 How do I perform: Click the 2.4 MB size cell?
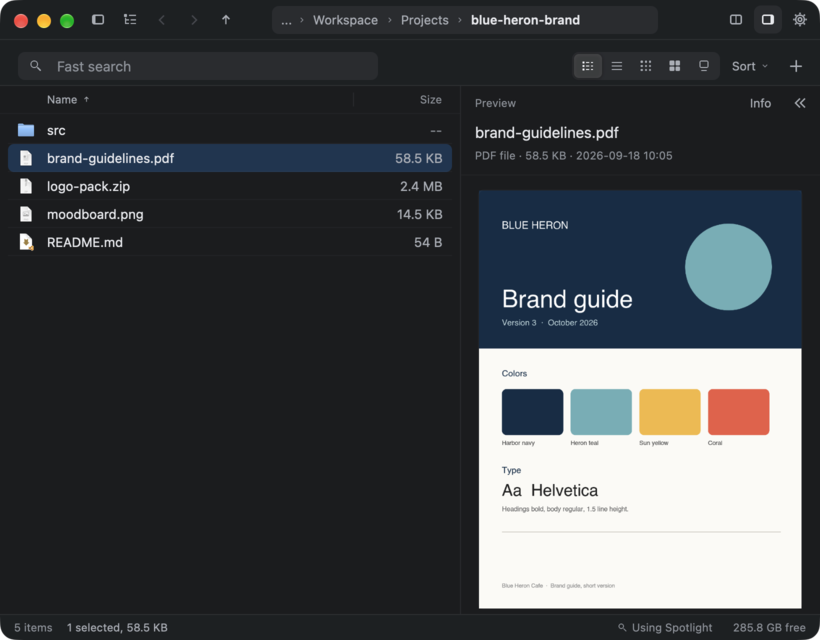(x=421, y=186)
